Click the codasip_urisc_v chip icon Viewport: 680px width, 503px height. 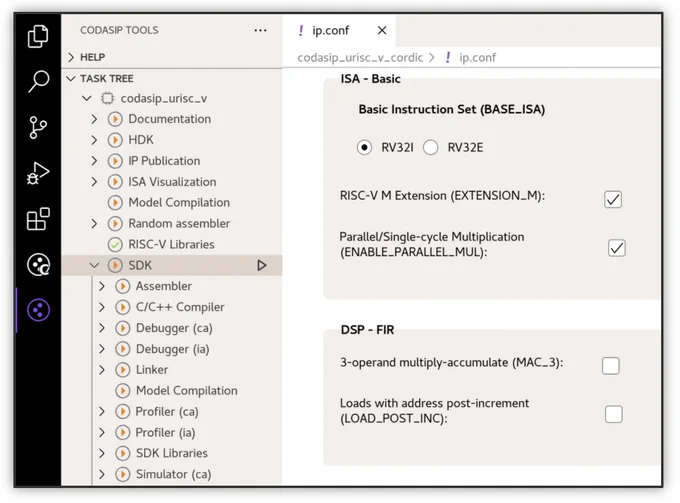[x=108, y=98]
